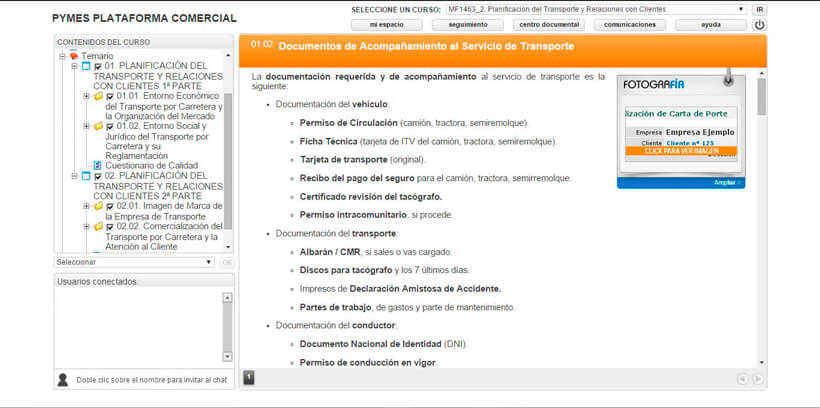Click the blue module icon of section 02
Image resolution: width=820 pixels, height=408 pixels.
pos(86,176)
